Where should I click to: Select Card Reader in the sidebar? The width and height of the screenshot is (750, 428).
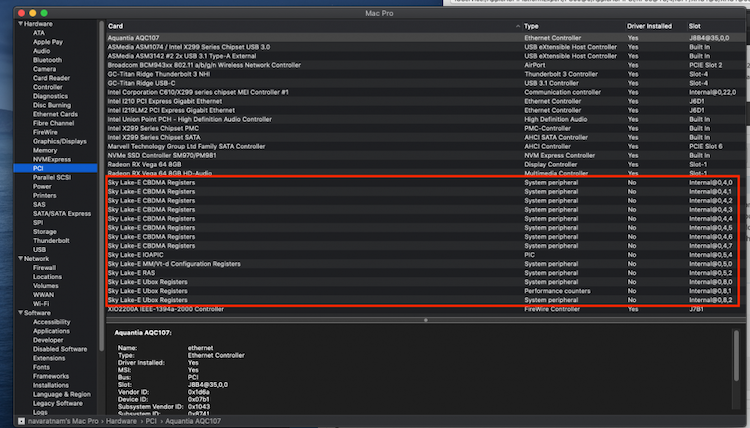(51, 78)
